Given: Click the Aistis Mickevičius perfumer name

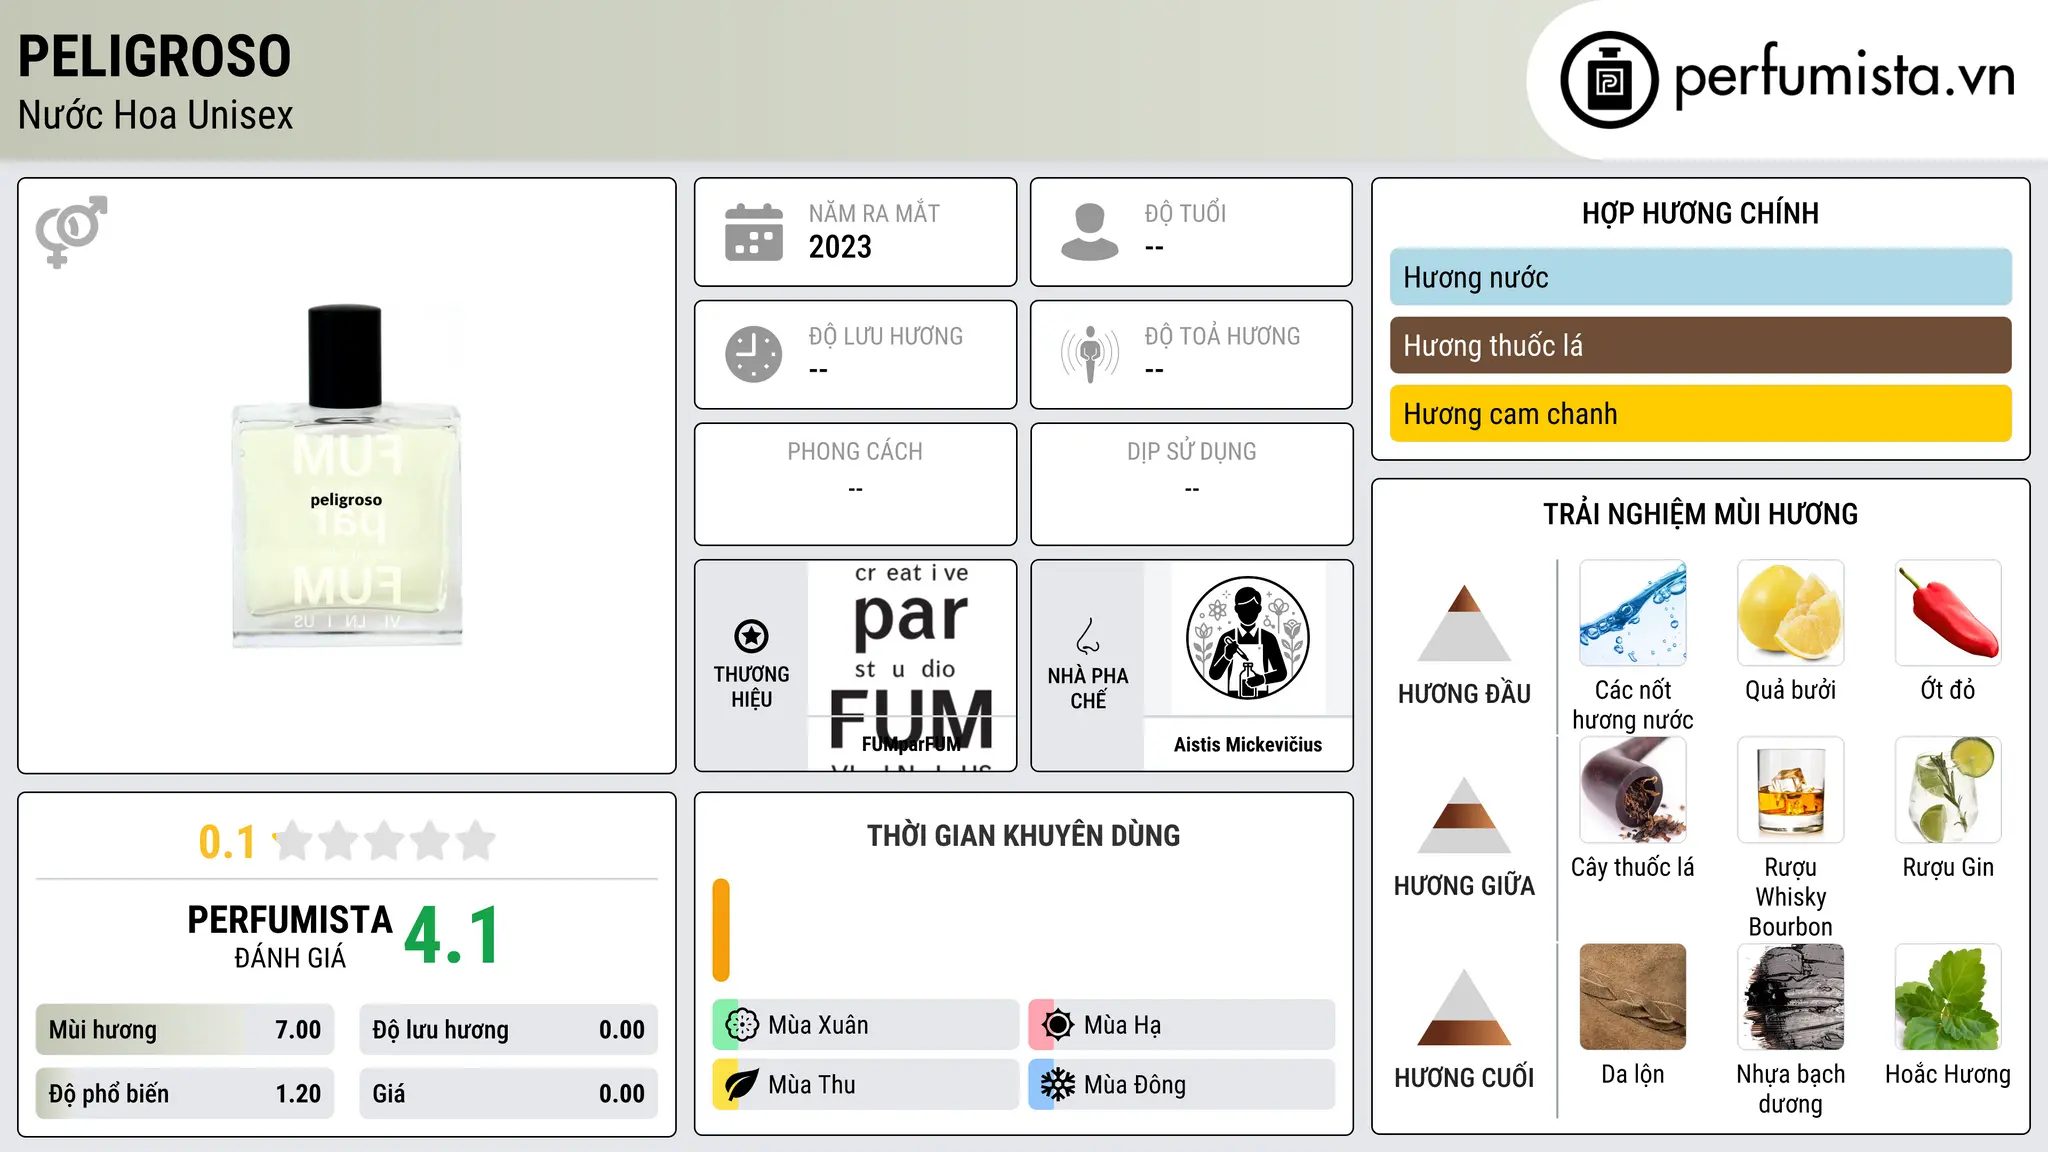Looking at the screenshot, I should tap(1247, 744).
